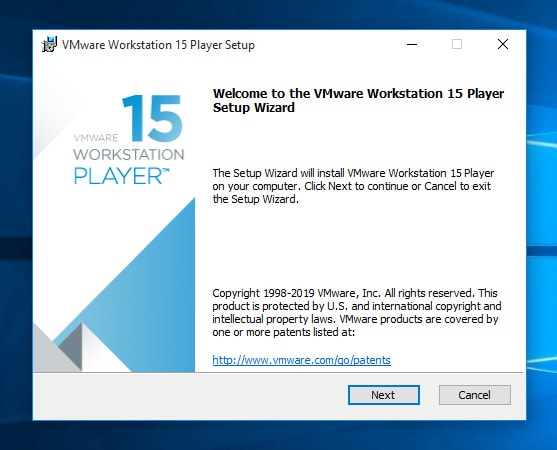Cancel the VMware Player setup

point(475,395)
